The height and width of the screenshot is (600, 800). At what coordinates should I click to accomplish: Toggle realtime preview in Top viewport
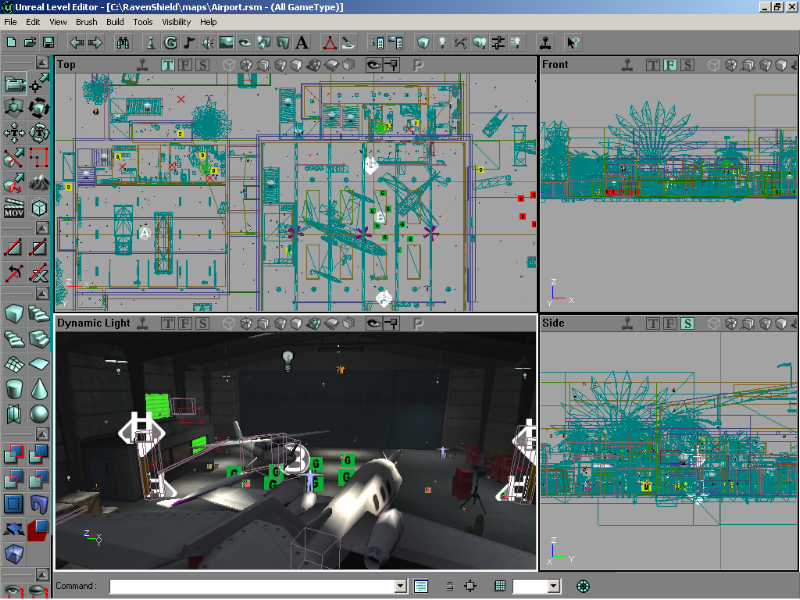(143, 65)
